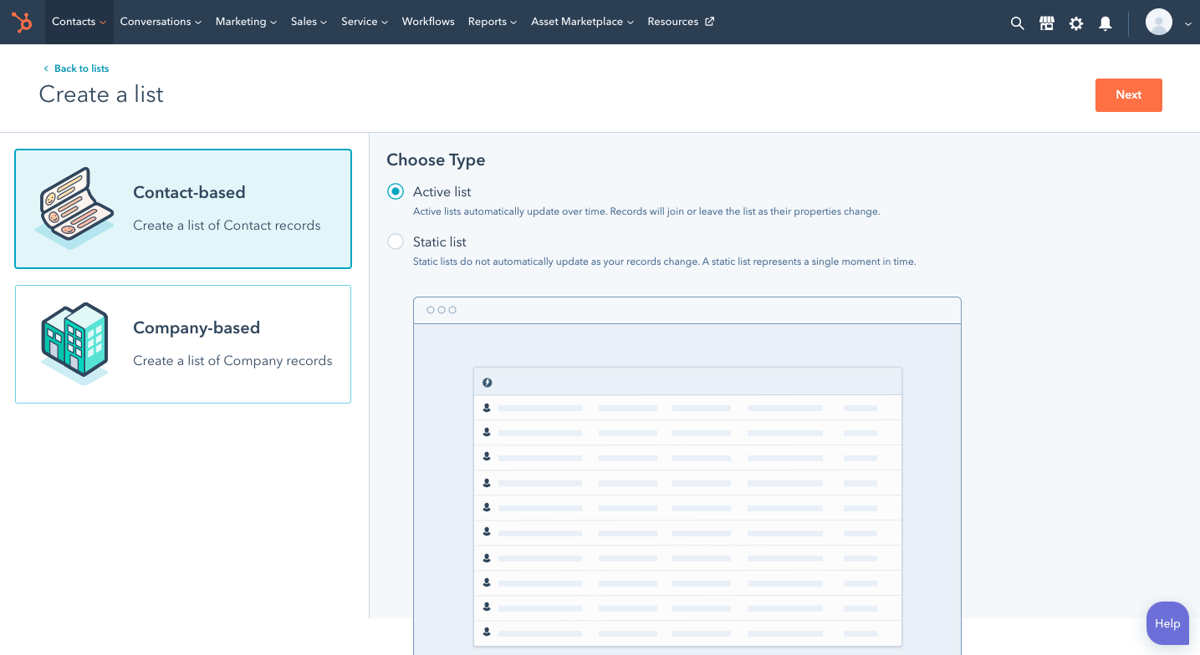This screenshot has height=655, width=1200.
Task: Expand the Service menu
Action: click(365, 22)
